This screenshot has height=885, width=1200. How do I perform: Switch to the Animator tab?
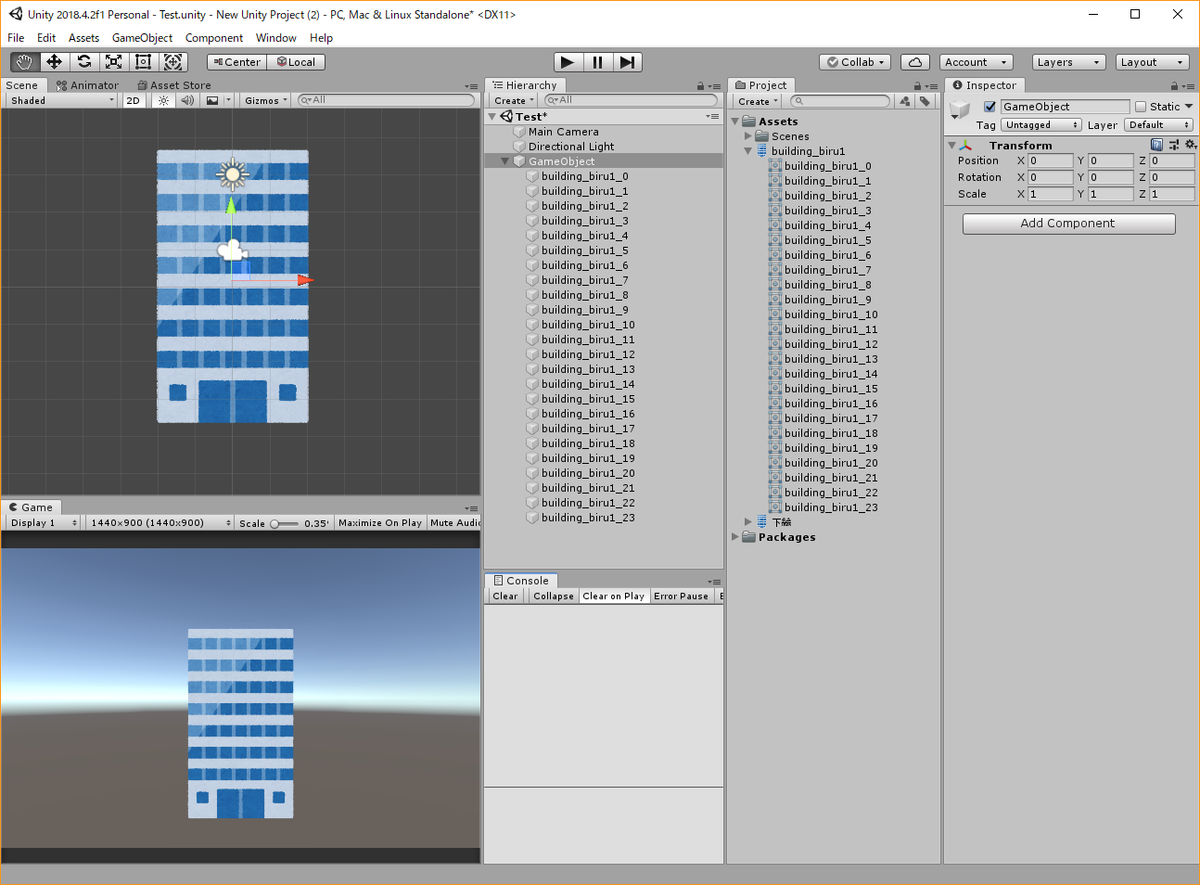coord(88,86)
